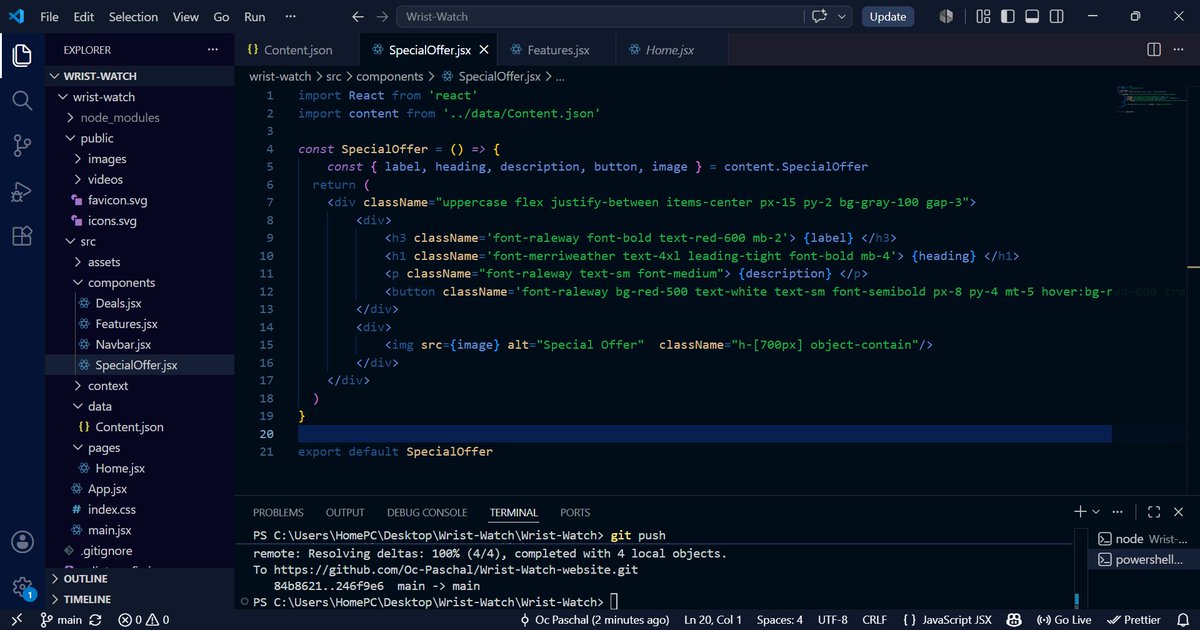
Task: Close the terminal panel
Action: click(1179, 512)
